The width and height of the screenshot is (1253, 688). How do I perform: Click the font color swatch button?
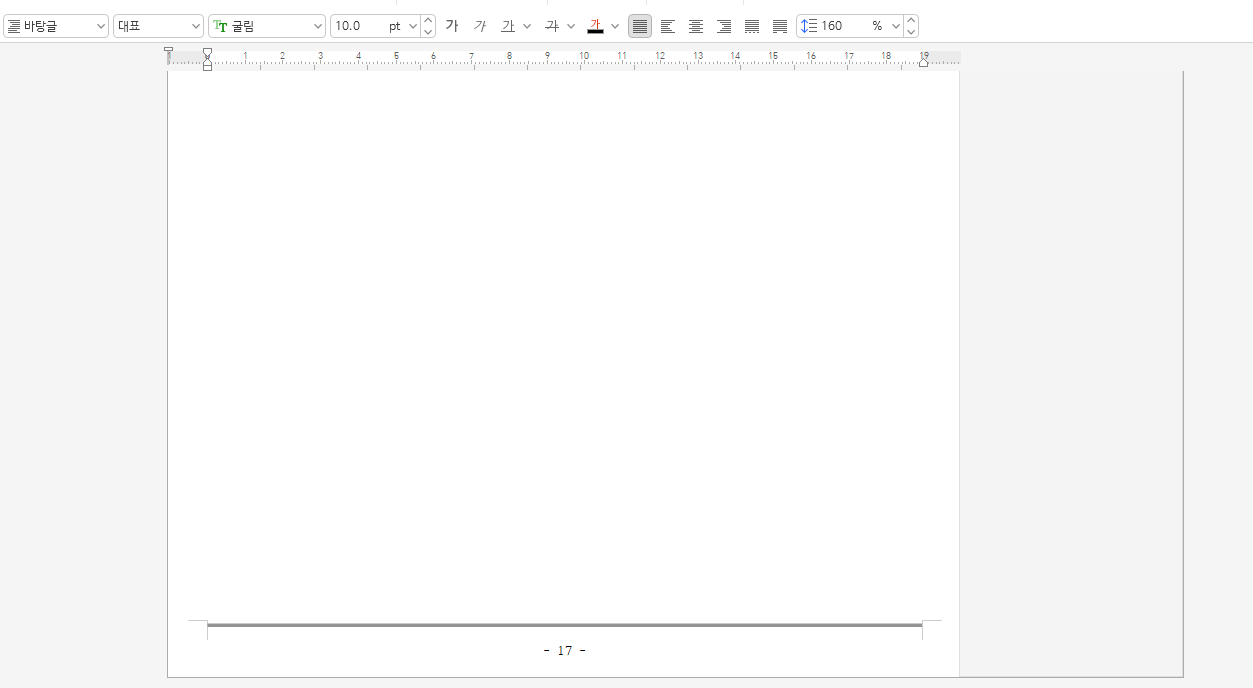coord(595,26)
